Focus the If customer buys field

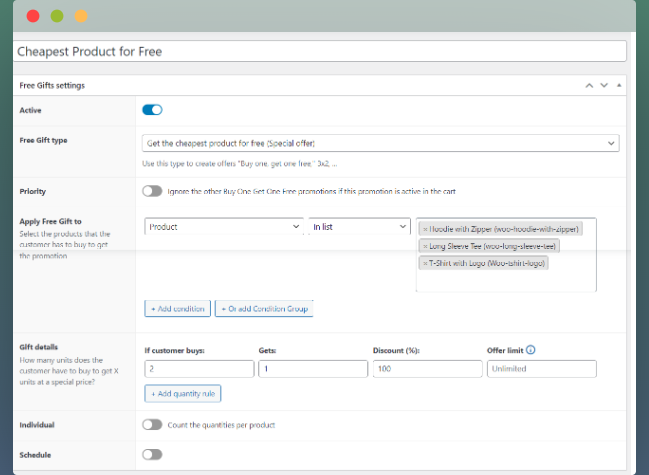pos(199,369)
